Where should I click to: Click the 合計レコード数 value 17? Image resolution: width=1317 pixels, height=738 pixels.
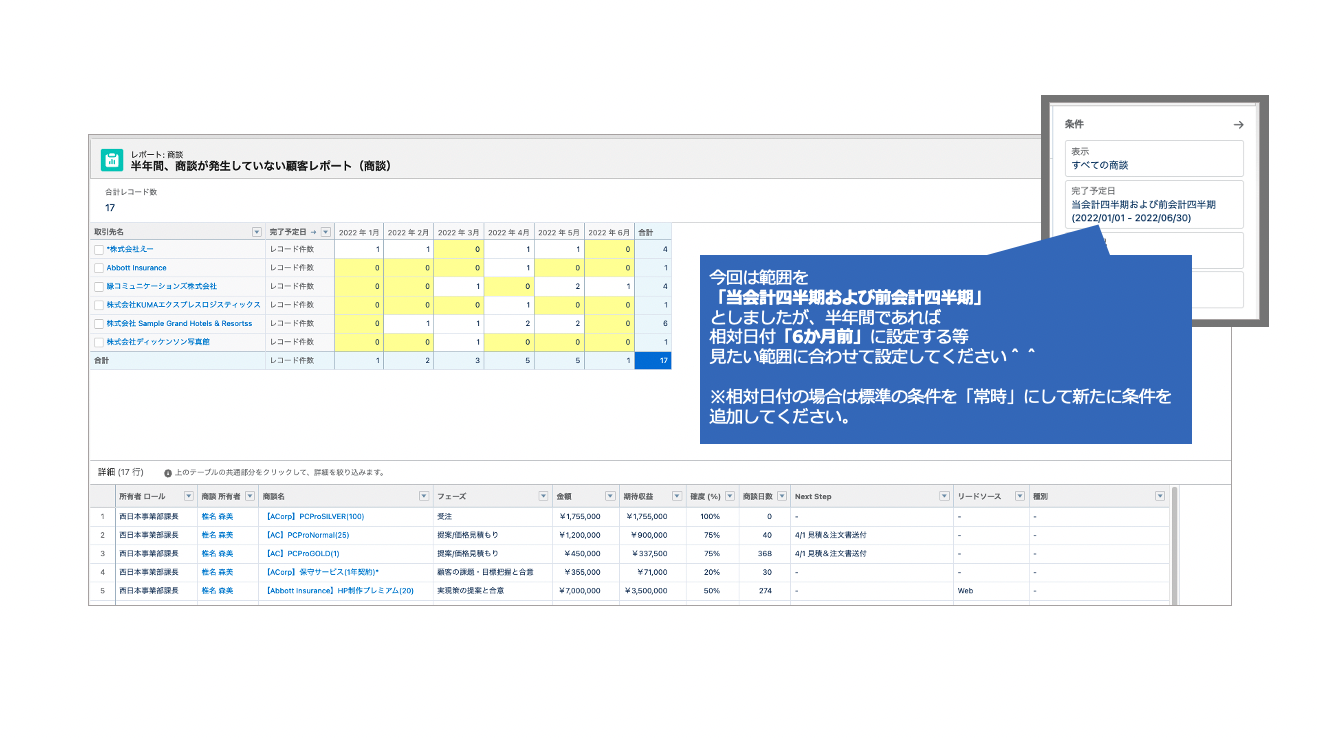tap(110, 208)
